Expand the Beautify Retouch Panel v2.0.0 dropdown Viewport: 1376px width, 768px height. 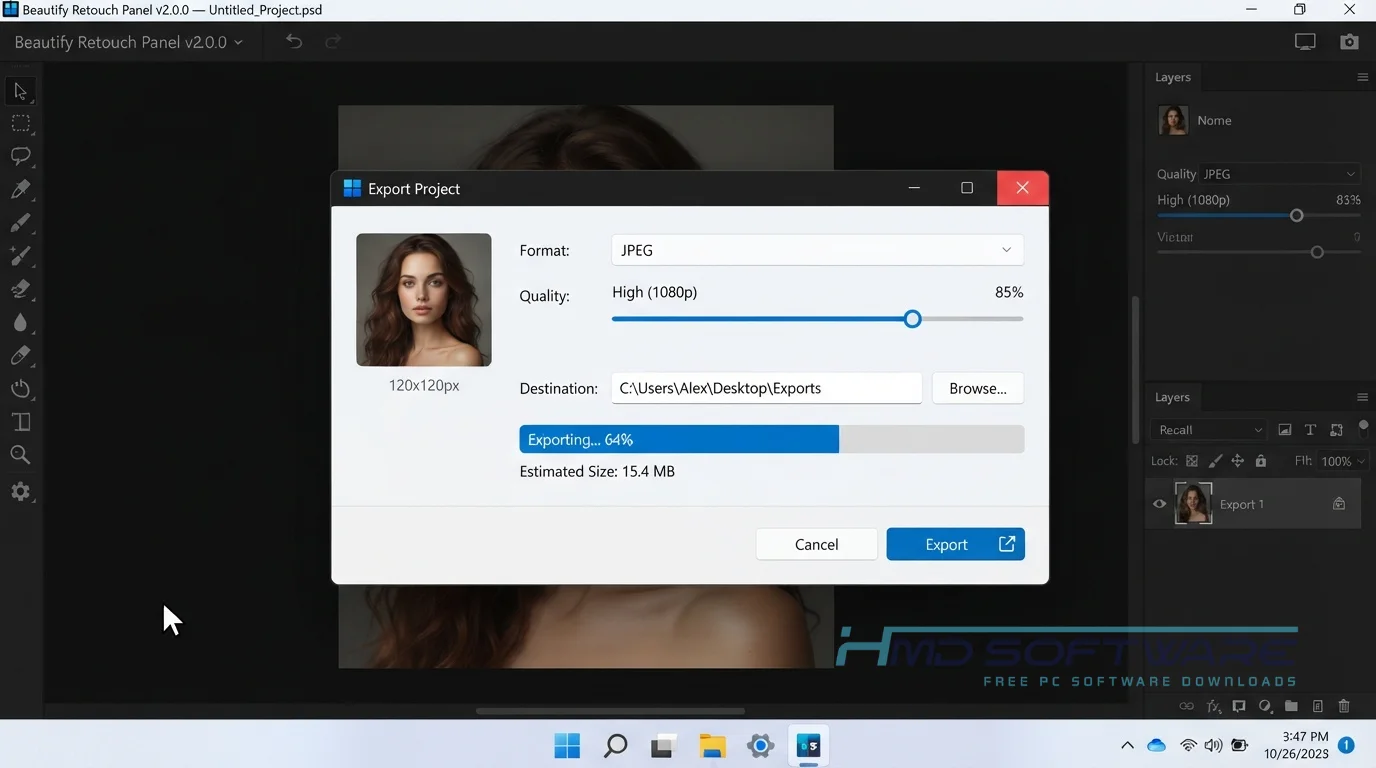tap(129, 42)
